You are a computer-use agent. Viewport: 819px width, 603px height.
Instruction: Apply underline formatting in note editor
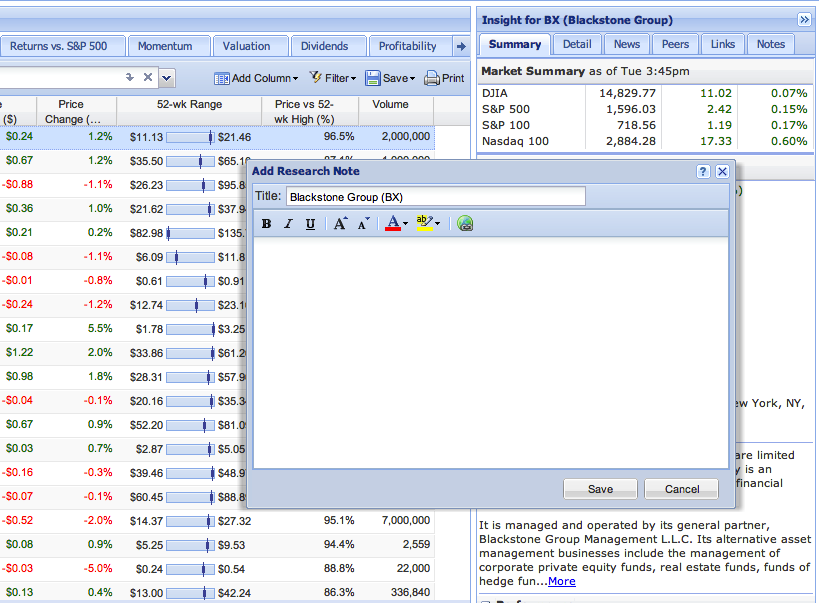(x=310, y=224)
